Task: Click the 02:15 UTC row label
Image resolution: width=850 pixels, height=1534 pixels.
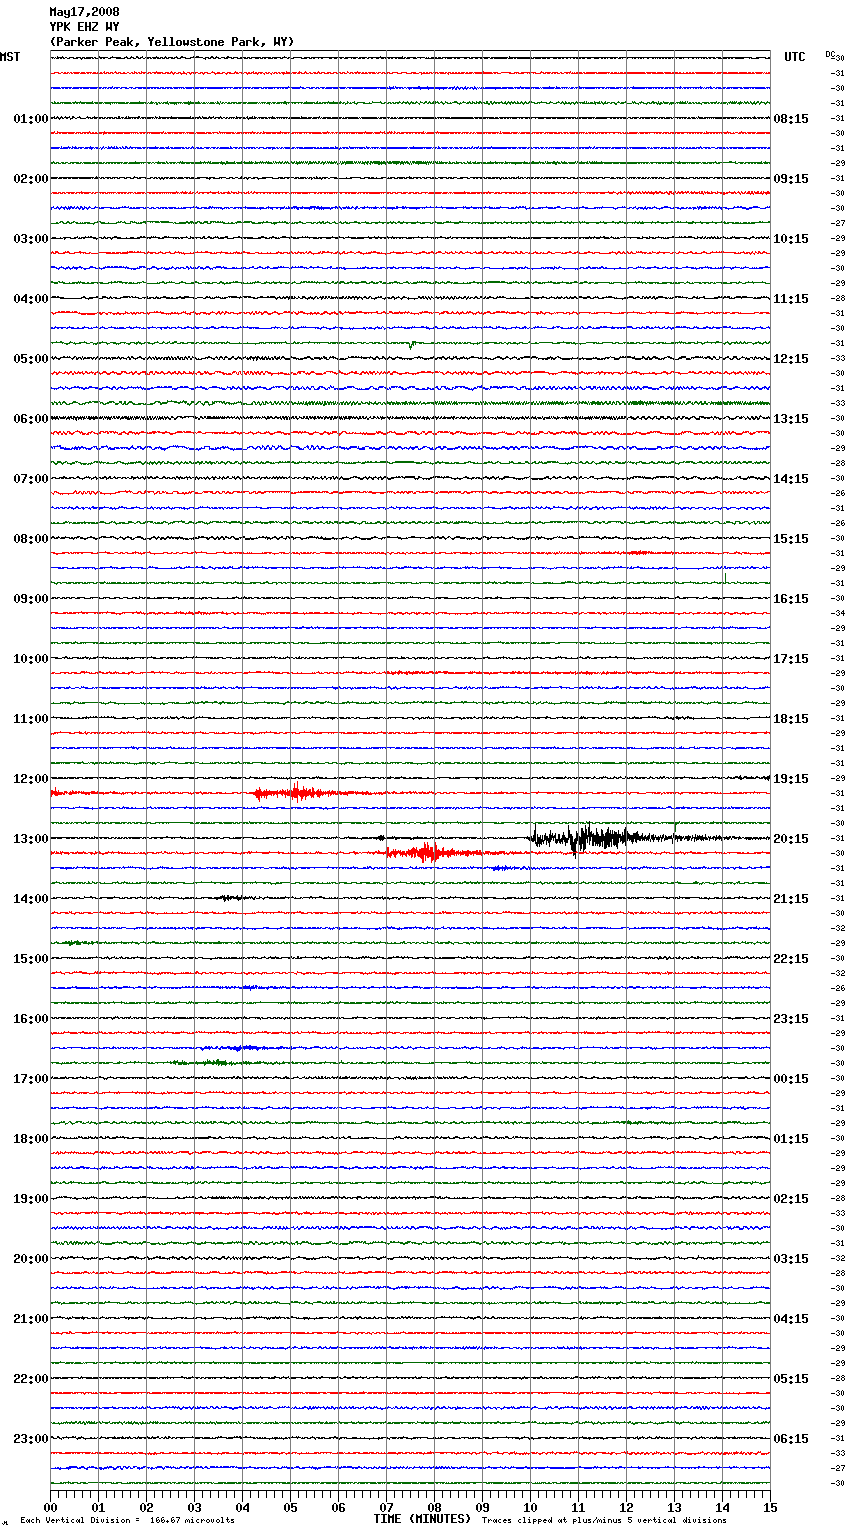Action: point(791,1199)
